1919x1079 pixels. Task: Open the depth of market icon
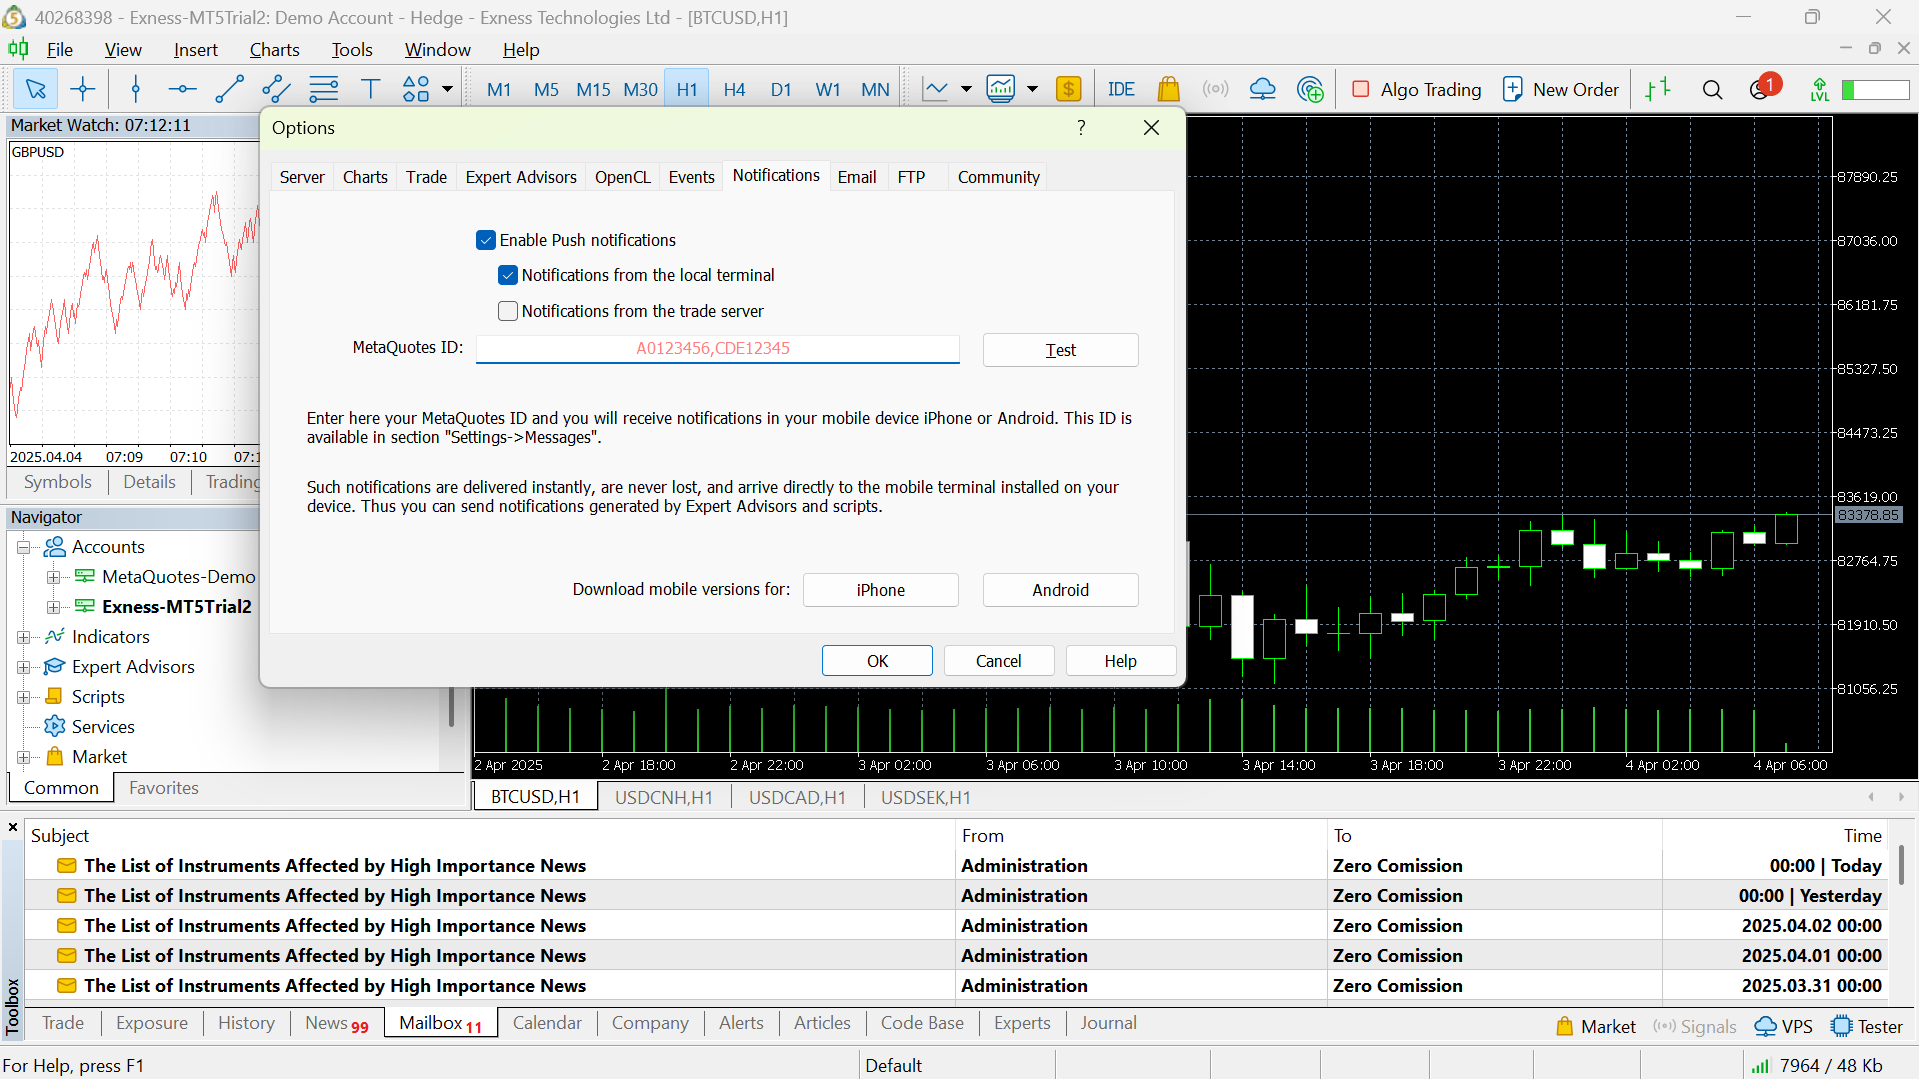[1658, 89]
